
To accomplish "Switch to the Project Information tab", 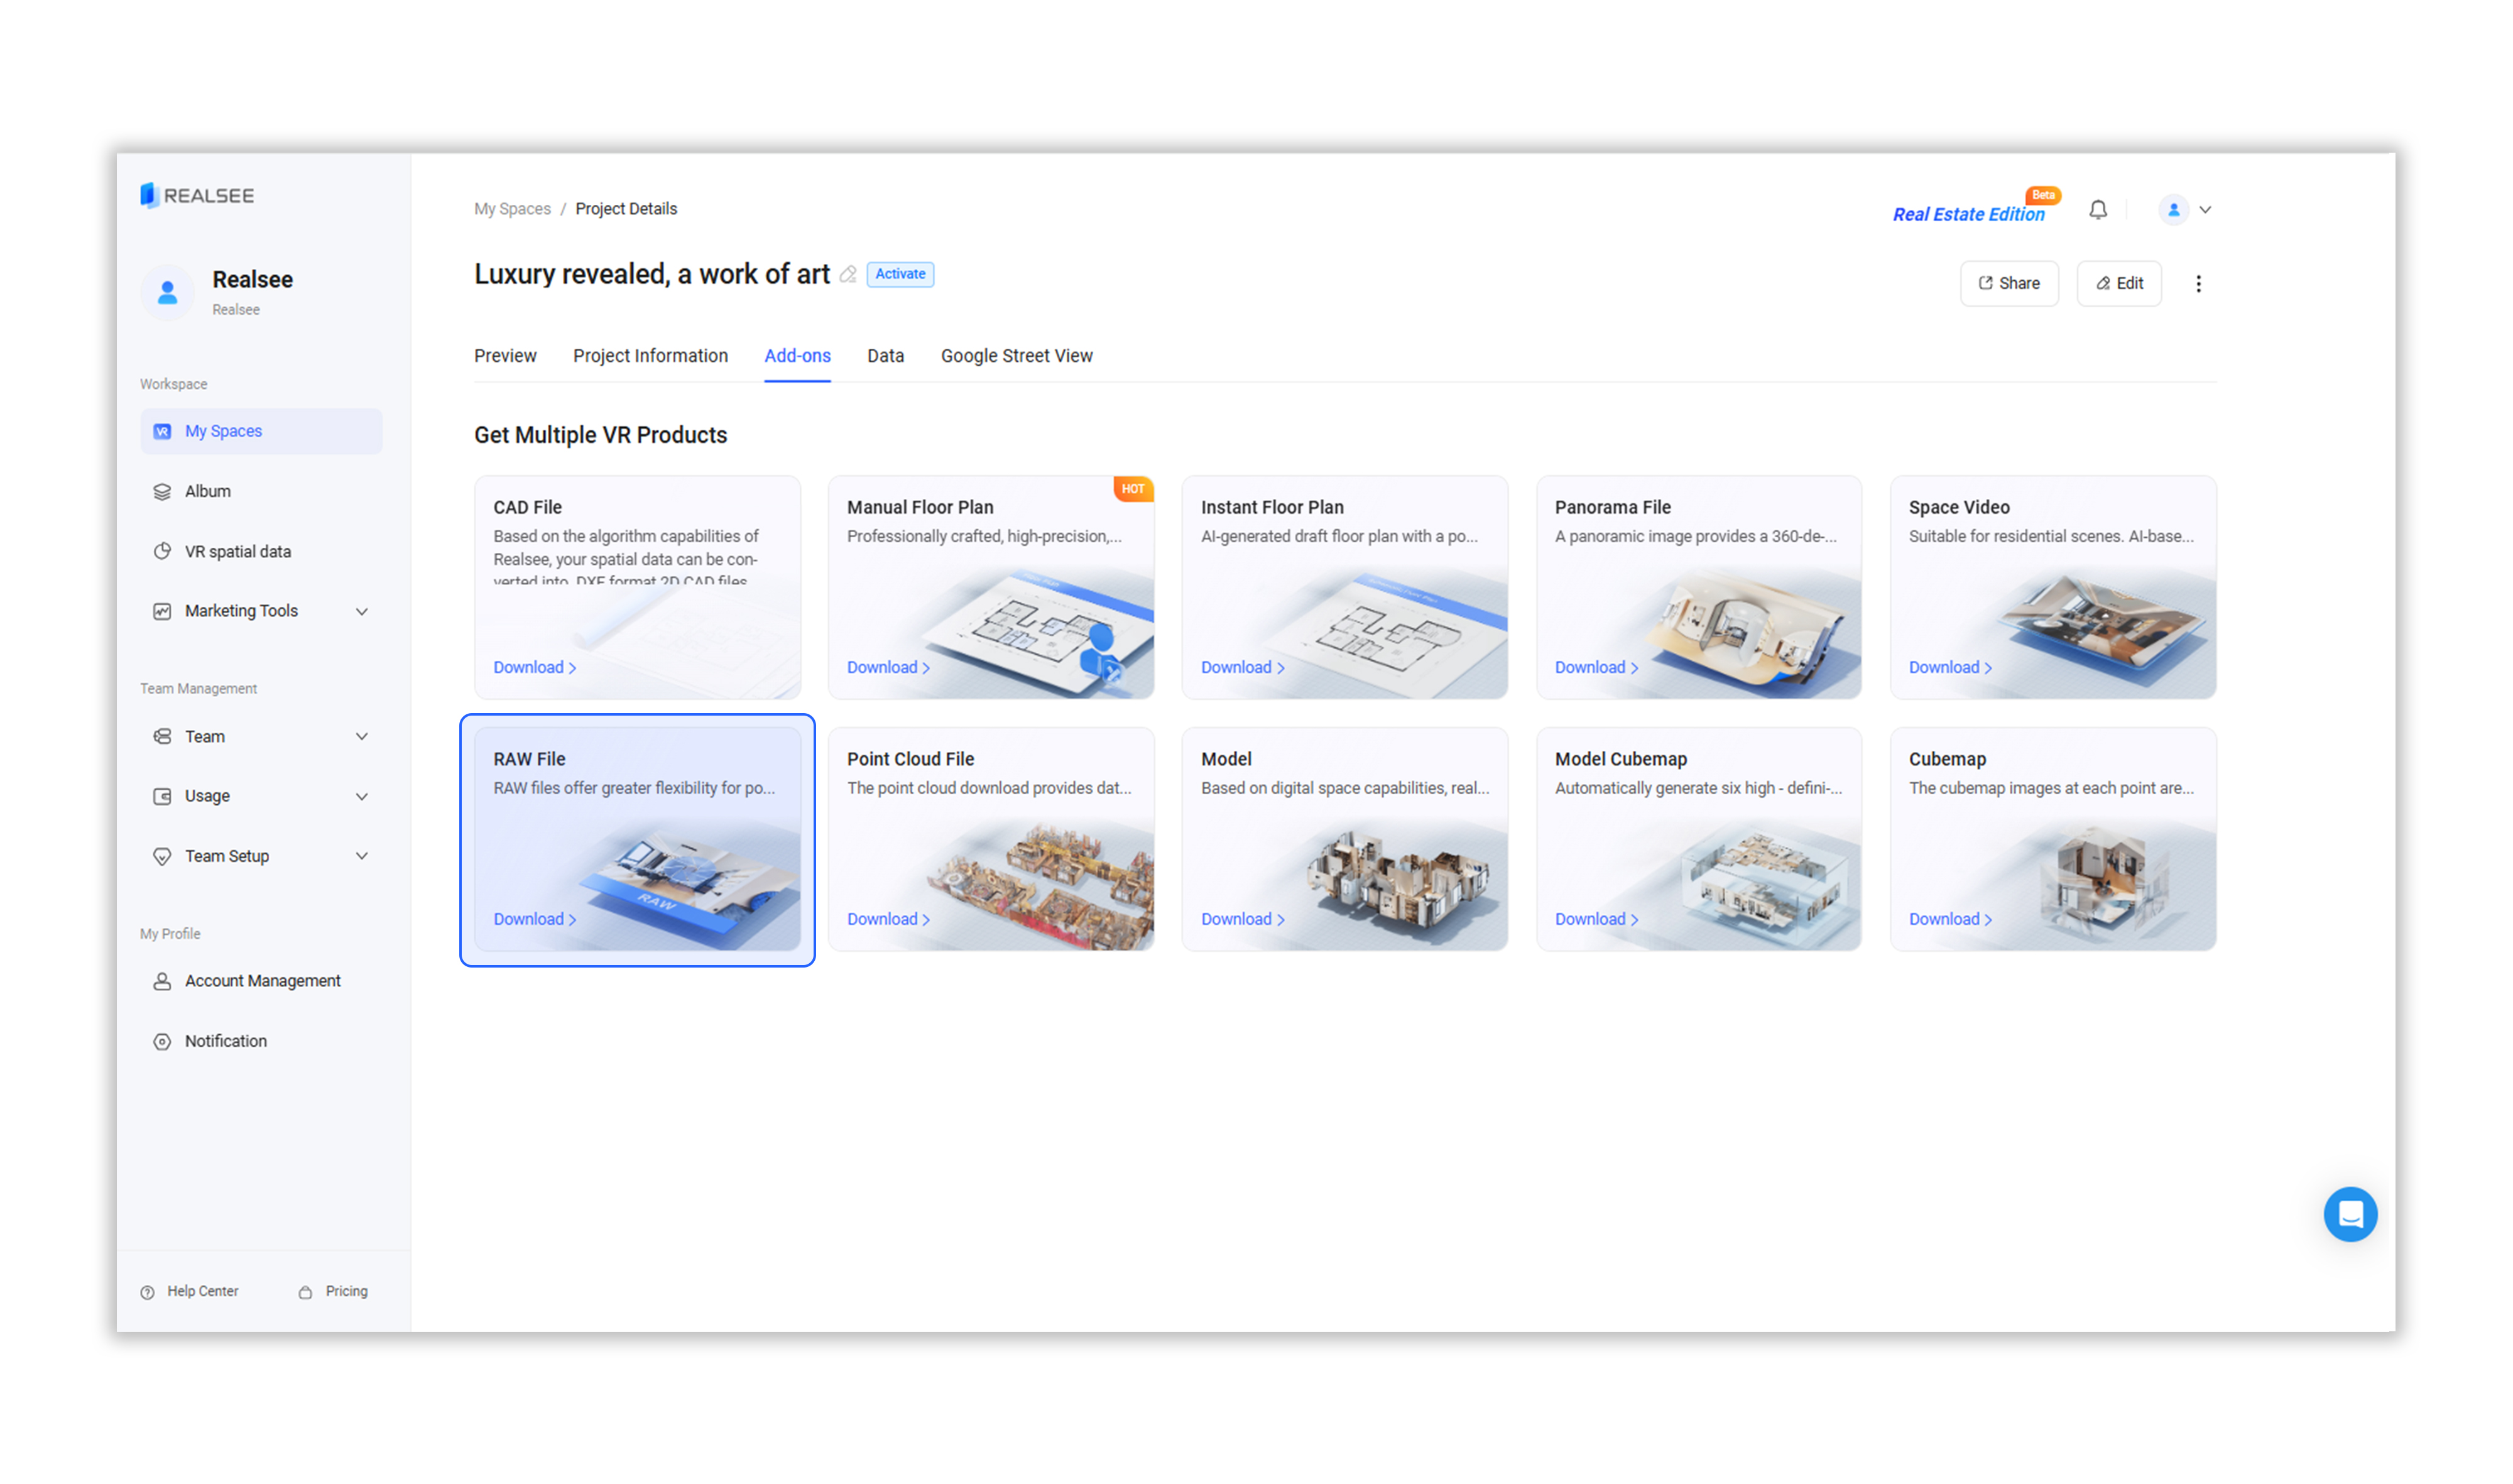I will (x=650, y=356).
